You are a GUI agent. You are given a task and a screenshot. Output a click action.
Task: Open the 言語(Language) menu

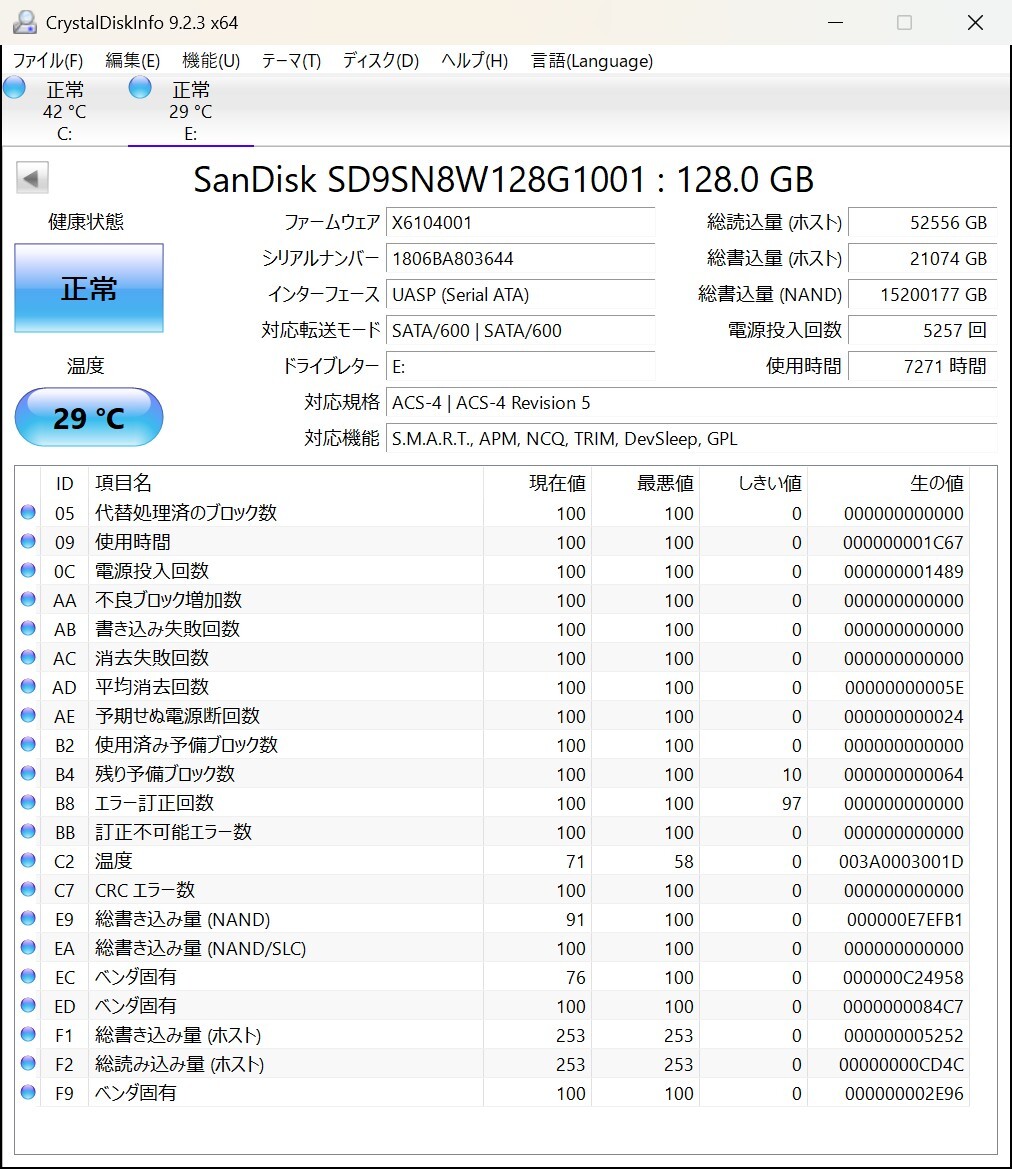(590, 61)
